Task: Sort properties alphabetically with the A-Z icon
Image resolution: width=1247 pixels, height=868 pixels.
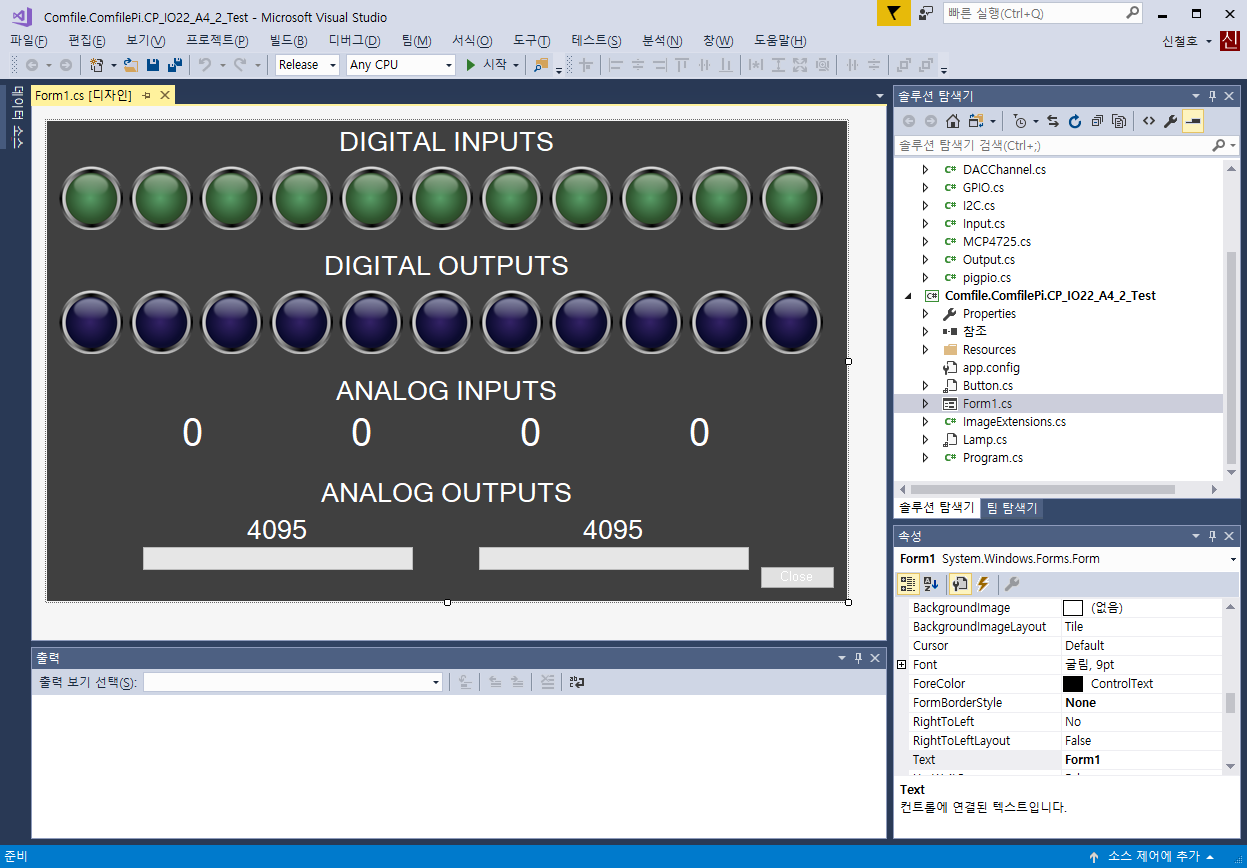Action: pos(931,584)
